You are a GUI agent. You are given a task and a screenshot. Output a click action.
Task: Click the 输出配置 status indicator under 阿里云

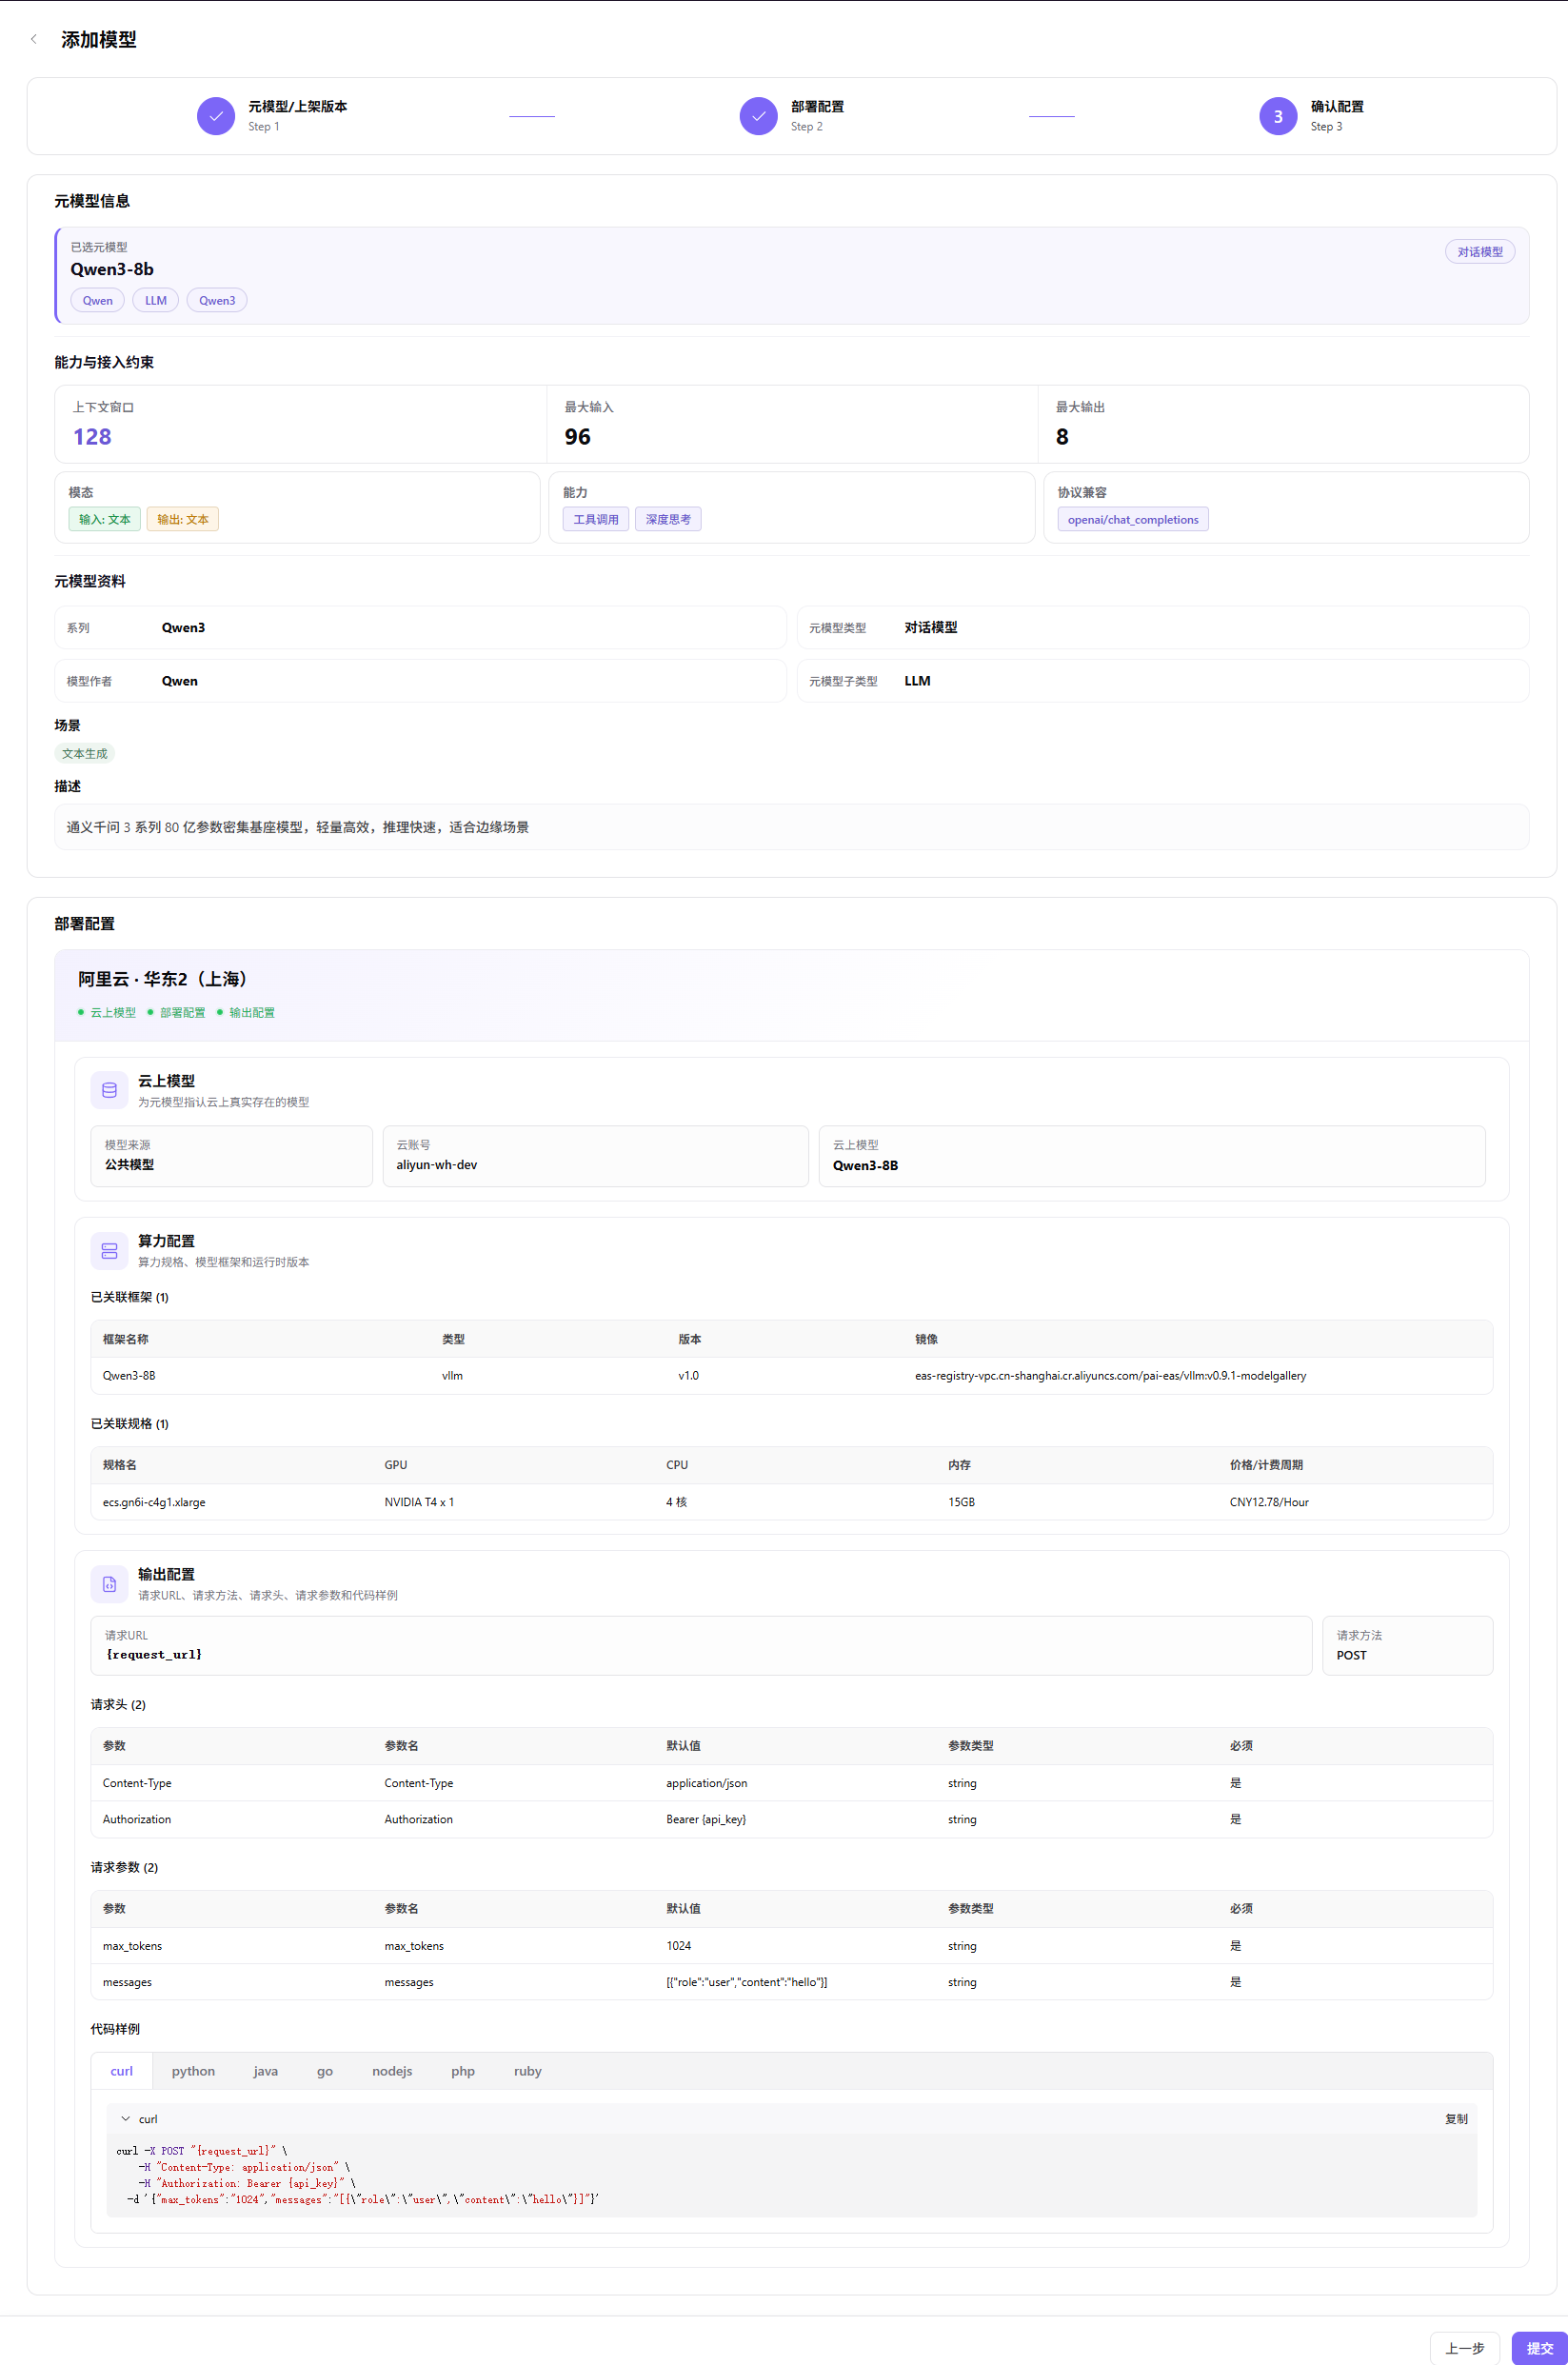tap(246, 1012)
